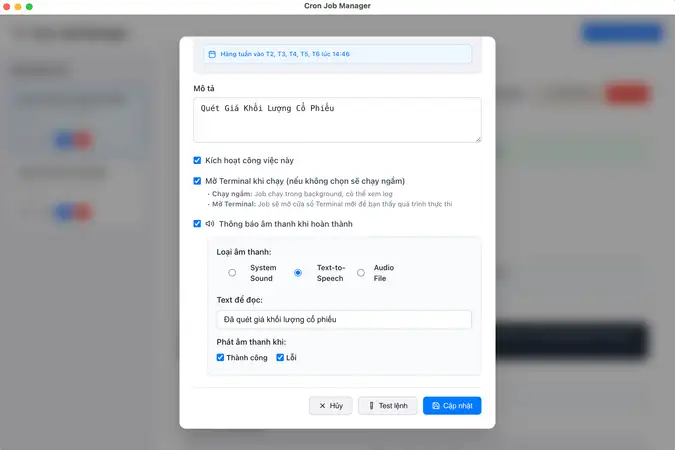Cancel with the Hủy button
This screenshot has width=675, height=450.
pyautogui.click(x=331, y=406)
